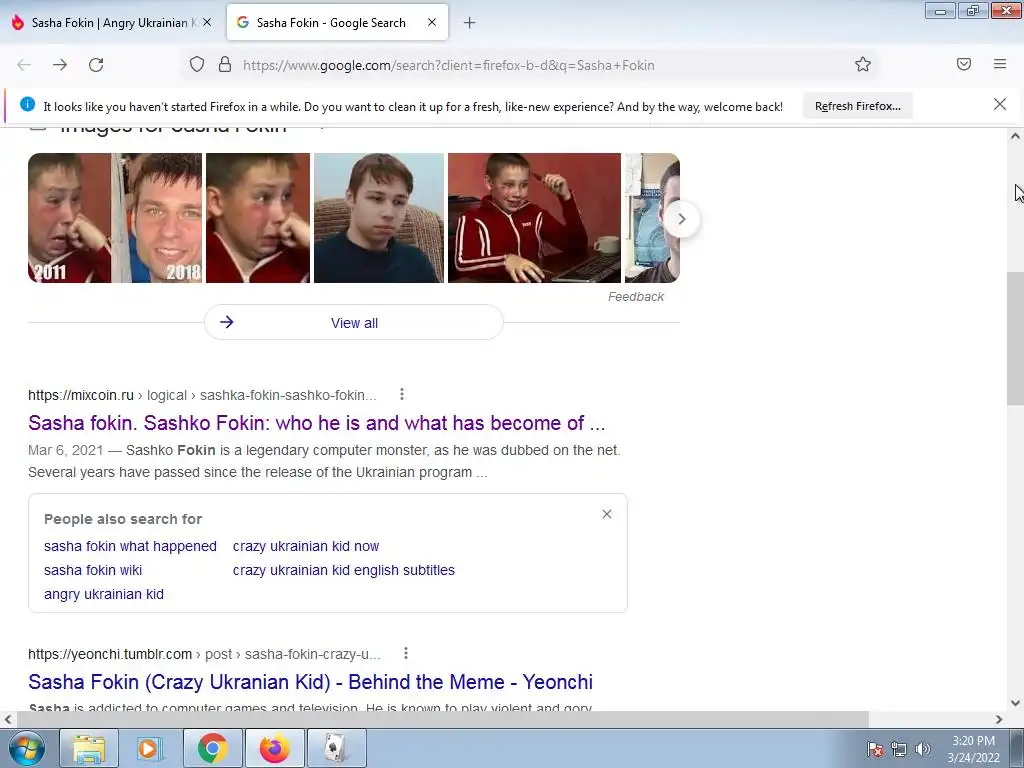Open the Solitaire cards taskbar icon
This screenshot has height=768, width=1024.
336,748
